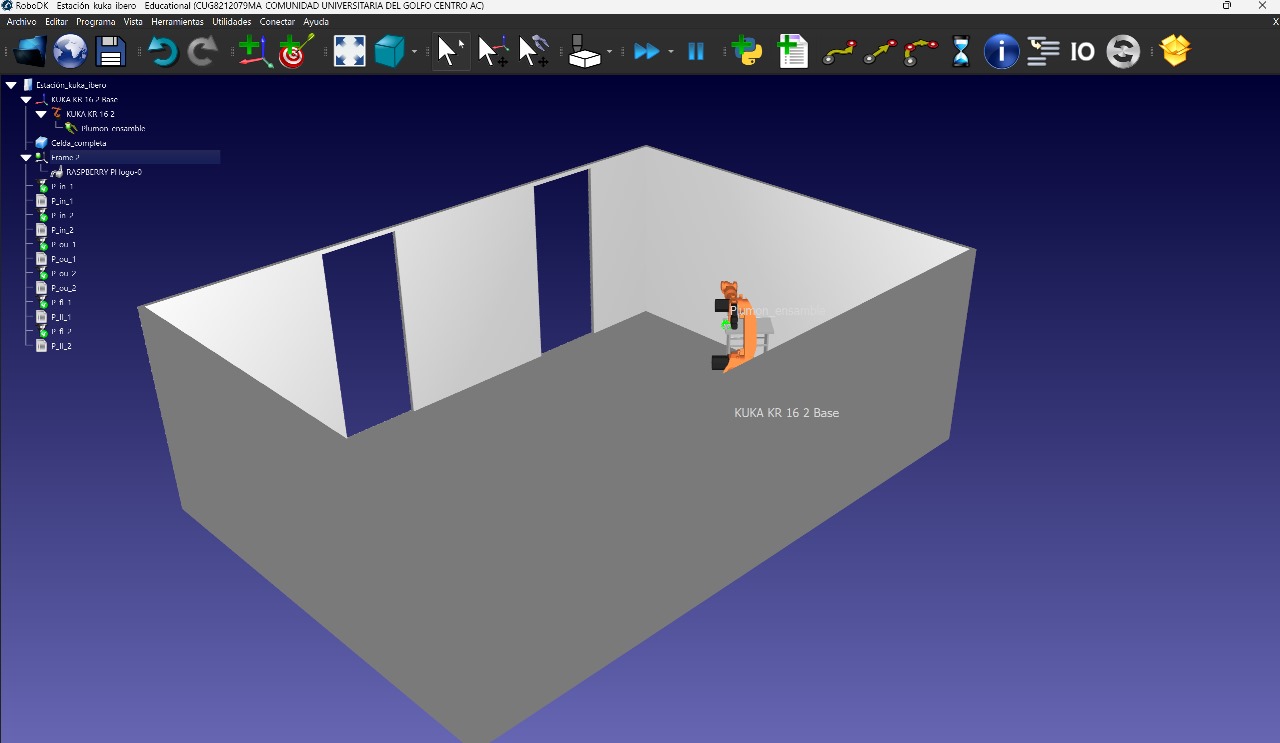The height and width of the screenshot is (743, 1280).
Task: Toggle the Move reference frames cursor tool
Action: [493, 51]
